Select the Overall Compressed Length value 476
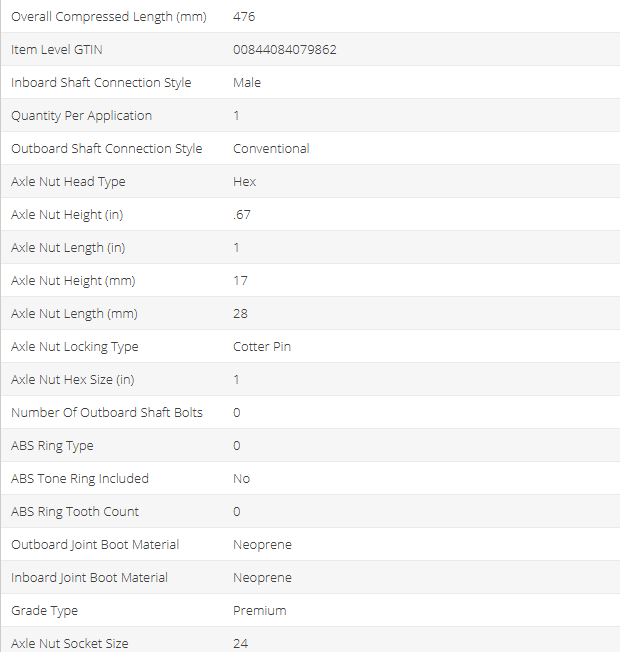 click(243, 17)
